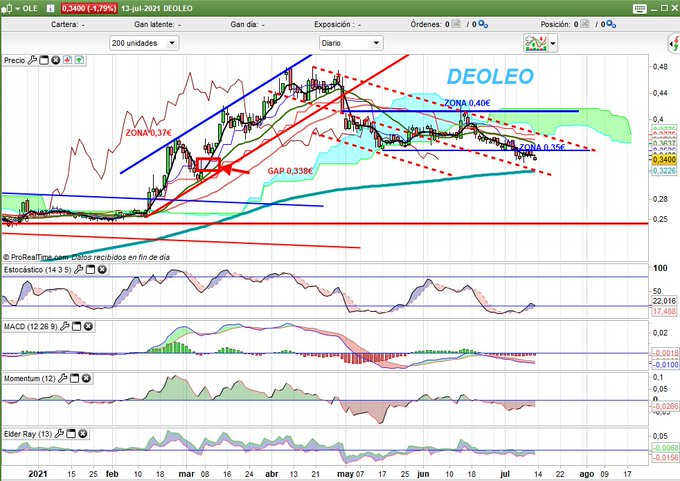The image size is (680, 481).
Task: Click the Órdenes list icon
Action: [x=456, y=24]
